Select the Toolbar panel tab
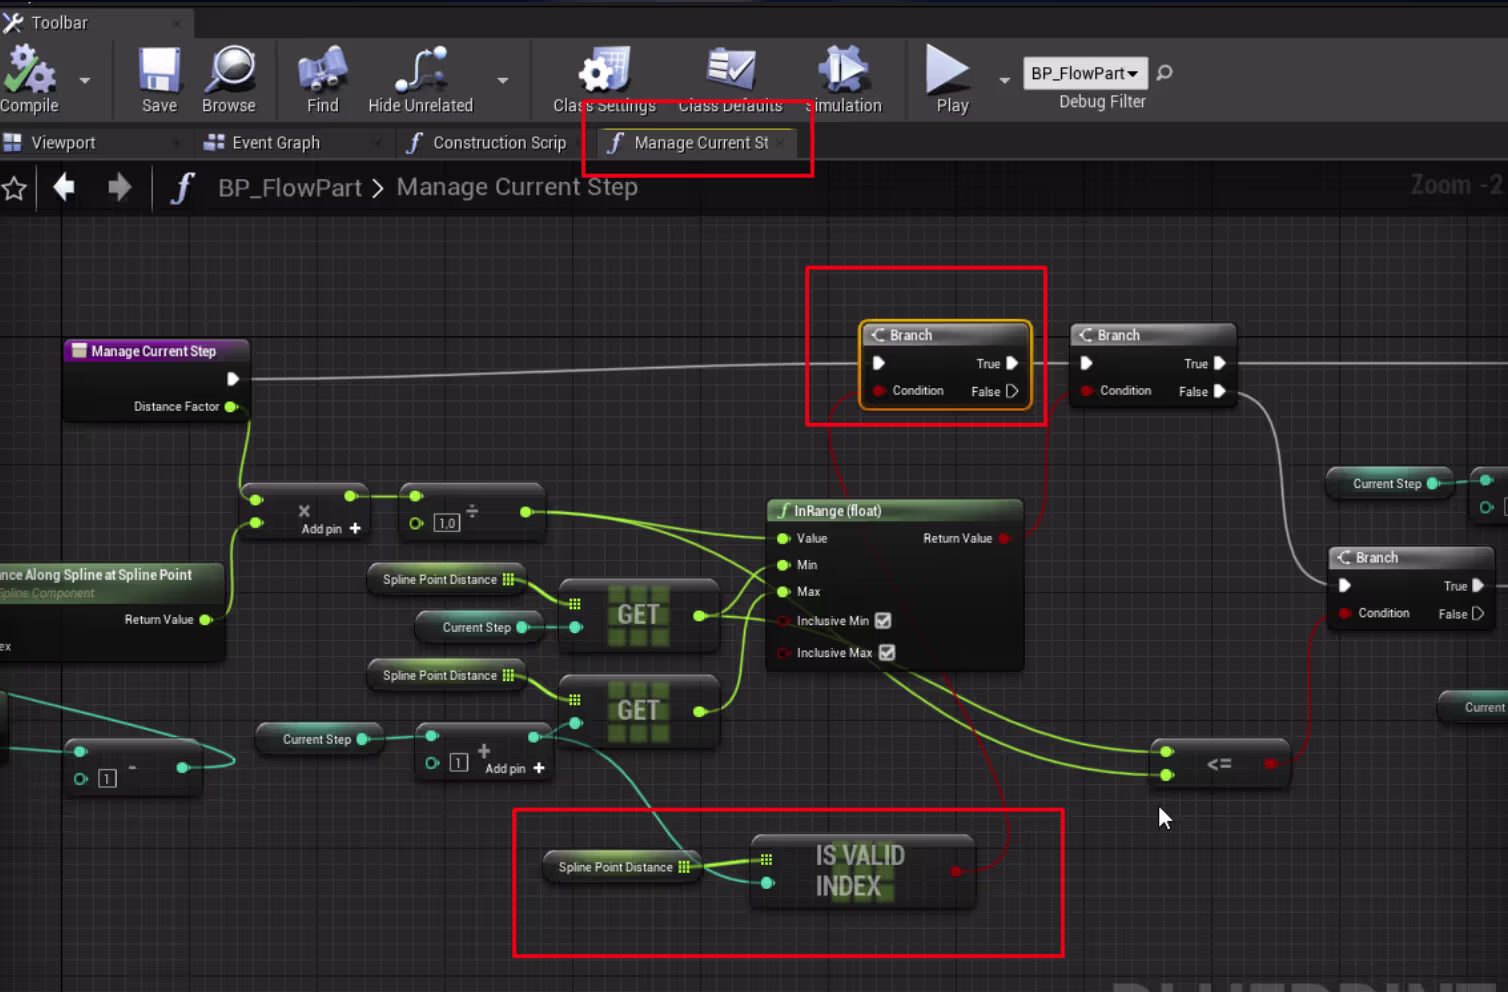Image resolution: width=1508 pixels, height=992 pixels. point(59,23)
